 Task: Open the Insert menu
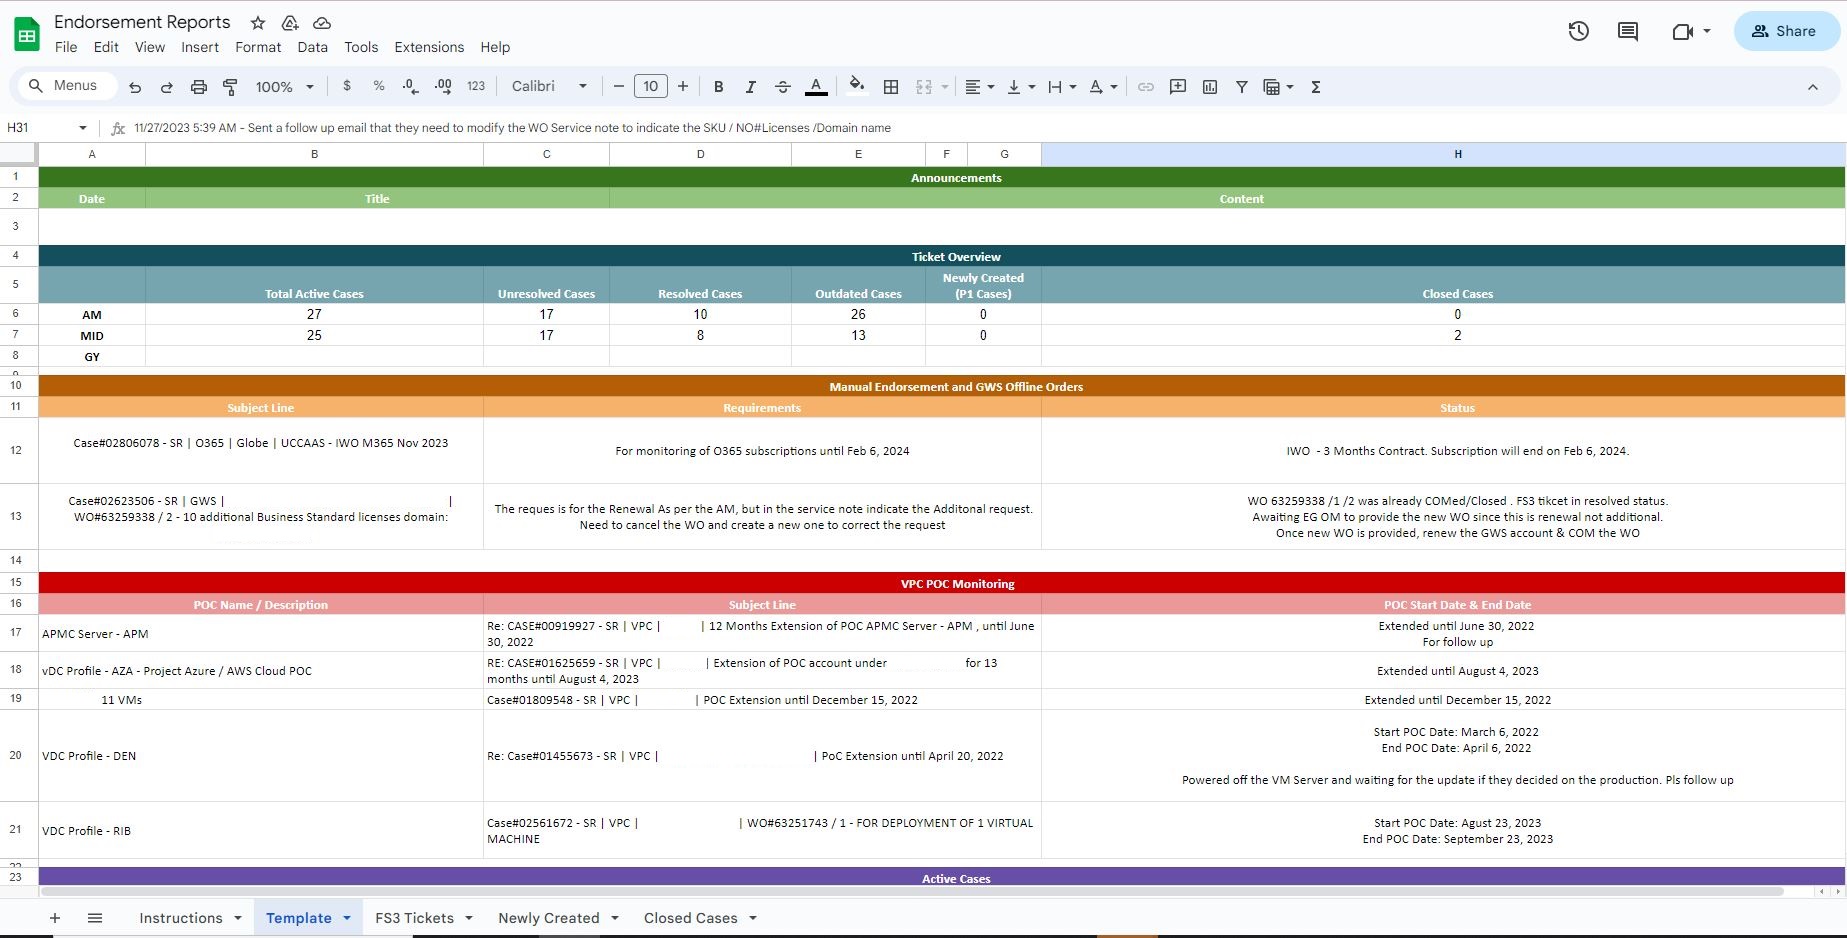point(200,47)
